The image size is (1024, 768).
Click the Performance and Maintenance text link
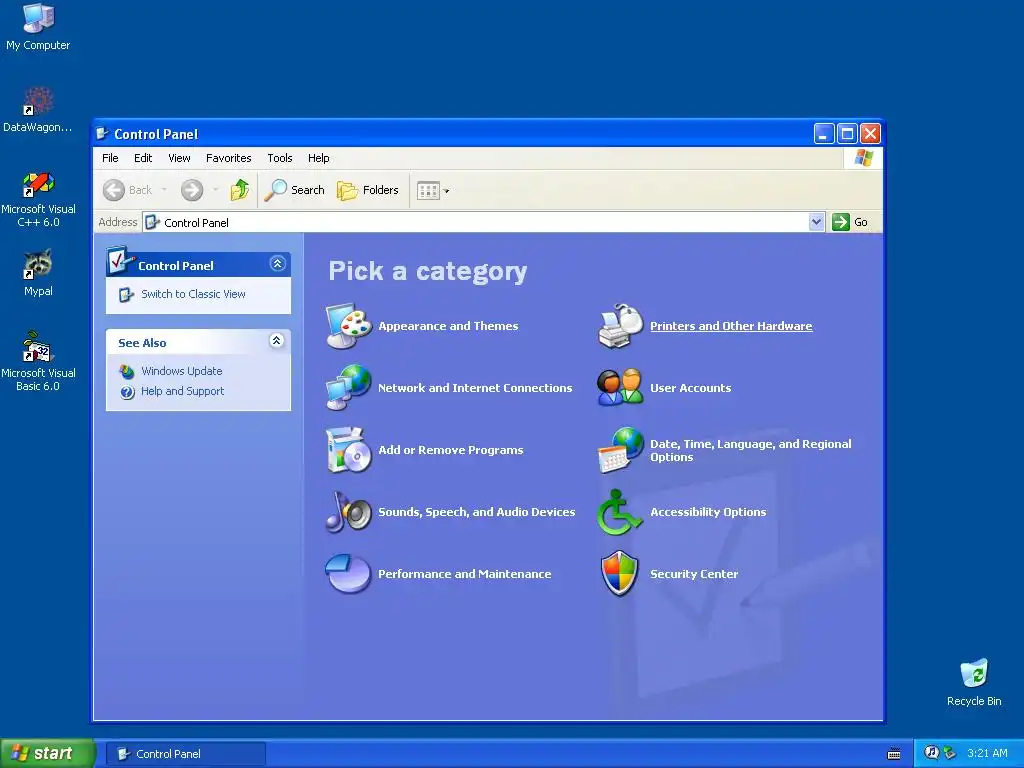[x=464, y=574]
